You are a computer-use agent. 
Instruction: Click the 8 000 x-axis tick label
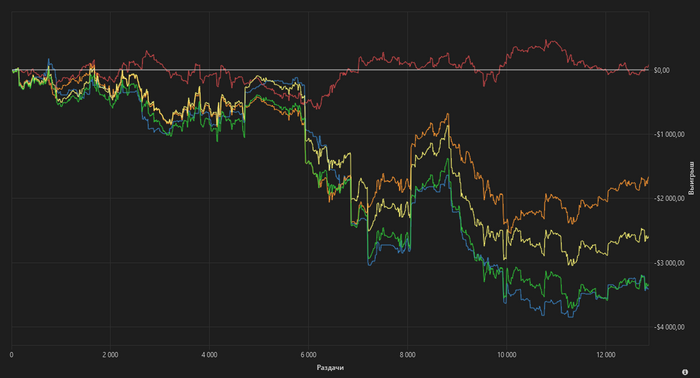(407, 355)
